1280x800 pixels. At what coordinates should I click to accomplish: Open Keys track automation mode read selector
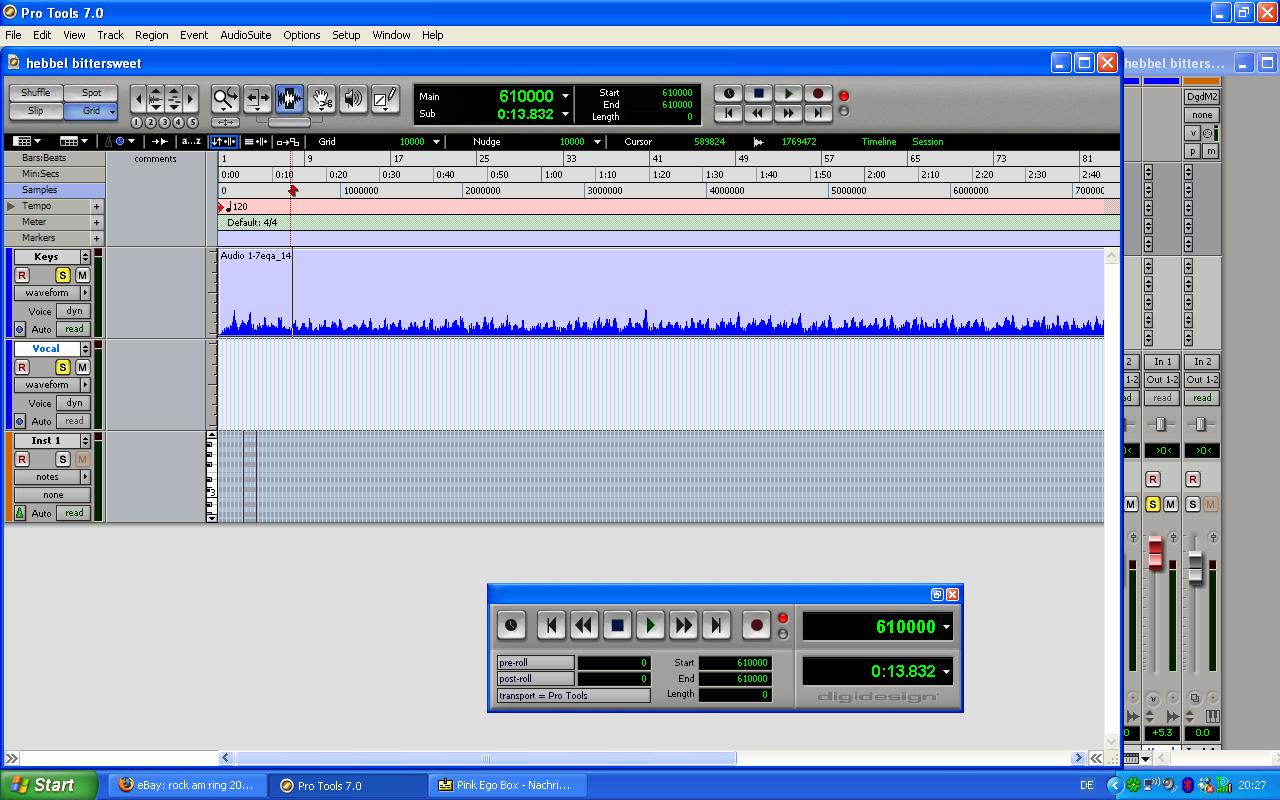click(x=74, y=329)
